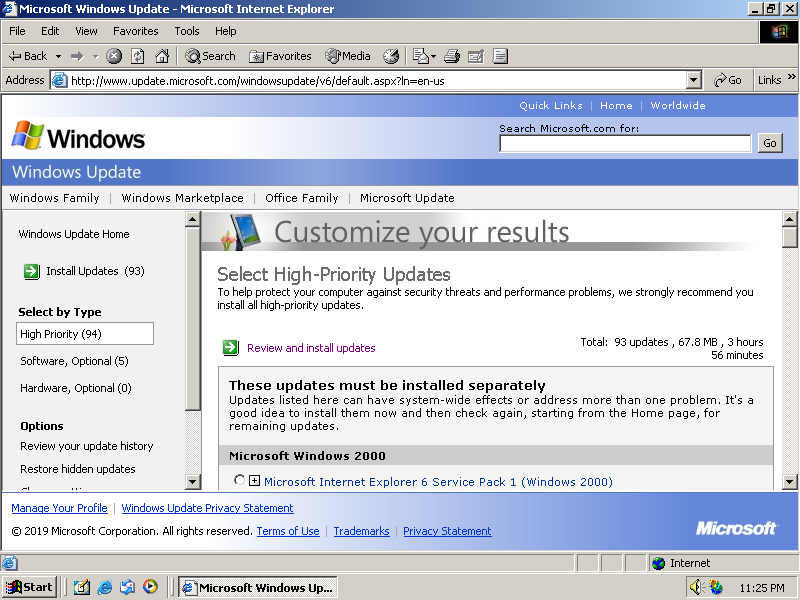Screen dimensions: 800x600
Task: Select Hardware, Optional (0) type
Action: coord(76,388)
